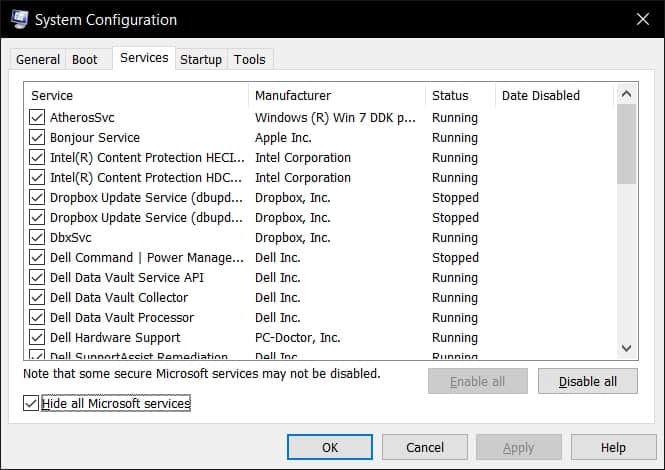The width and height of the screenshot is (665, 470).
Task: Sort by the Status column header
Action: pos(460,95)
